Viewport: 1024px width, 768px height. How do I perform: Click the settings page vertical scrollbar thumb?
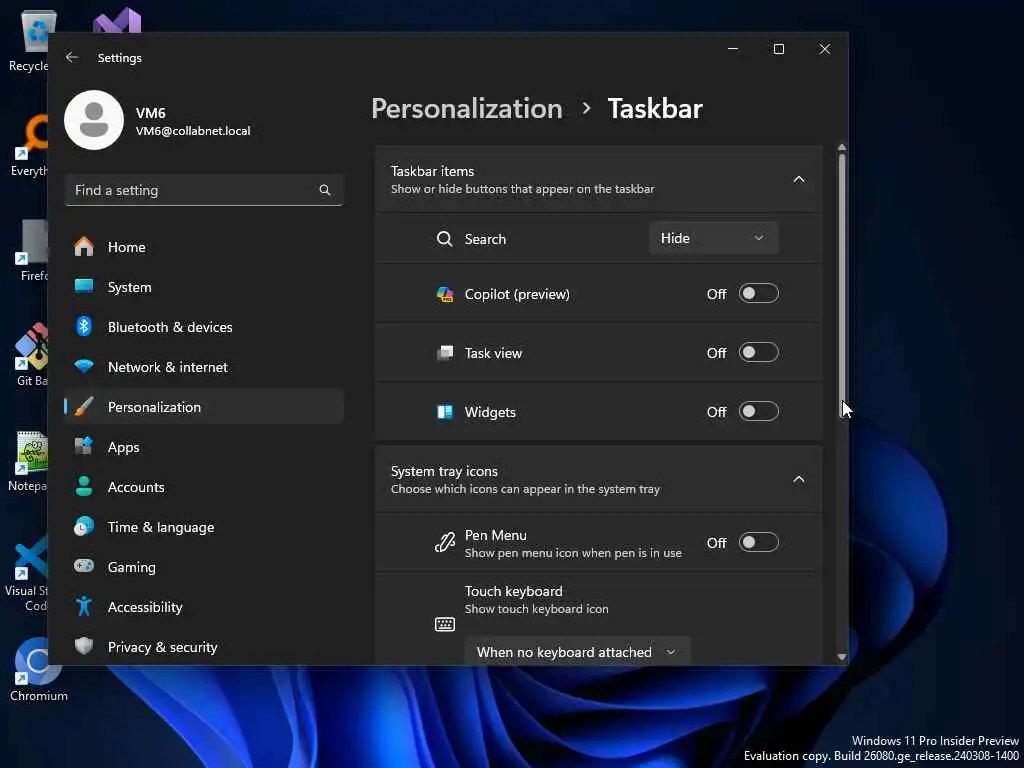pyautogui.click(x=842, y=285)
